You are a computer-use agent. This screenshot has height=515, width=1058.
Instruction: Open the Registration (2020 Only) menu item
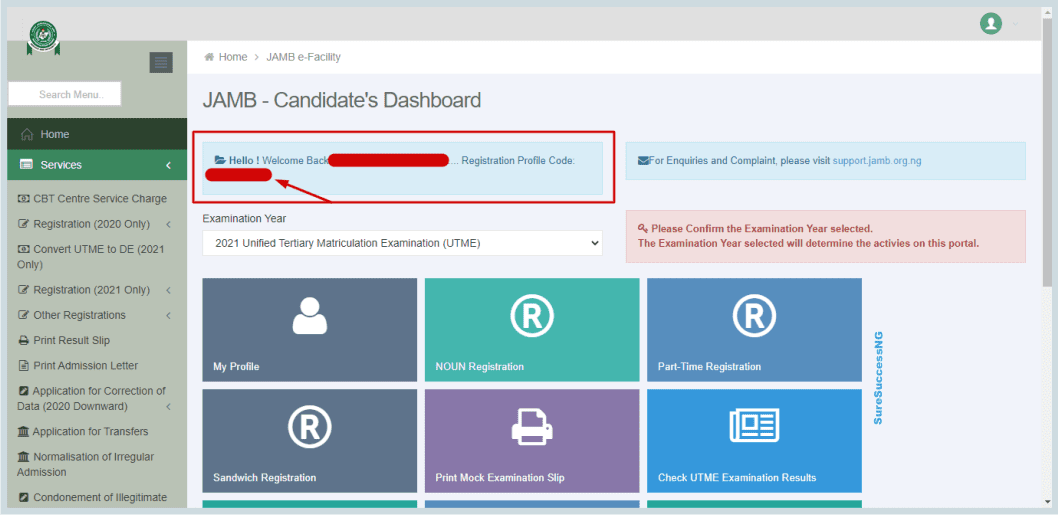coord(92,224)
